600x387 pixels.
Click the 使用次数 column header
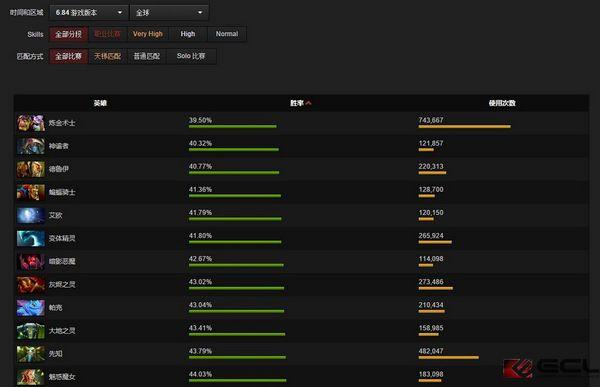pos(502,103)
